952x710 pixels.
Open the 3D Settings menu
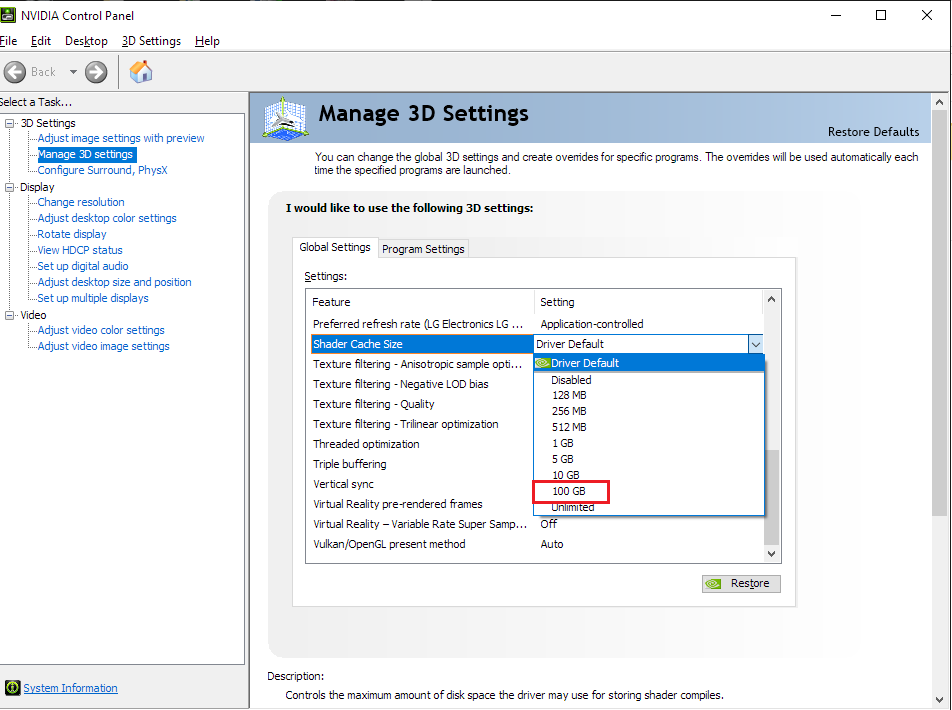(x=151, y=41)
